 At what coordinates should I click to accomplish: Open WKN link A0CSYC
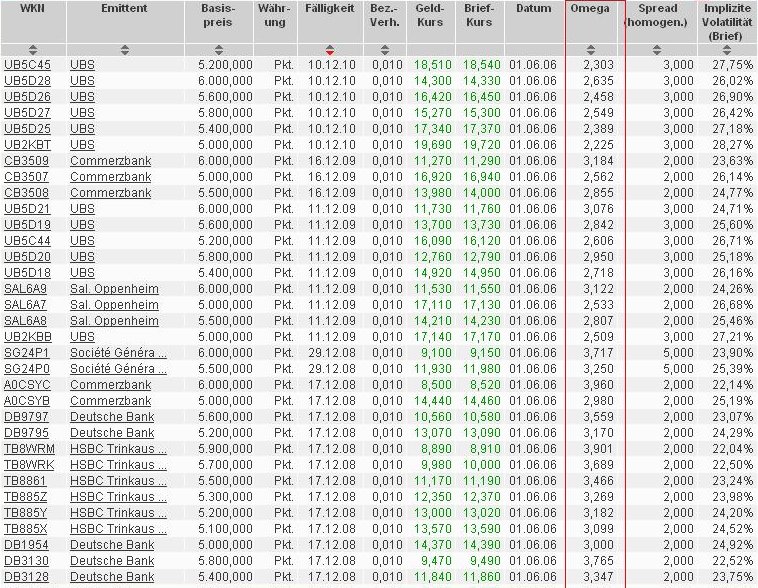click(27, 384)
